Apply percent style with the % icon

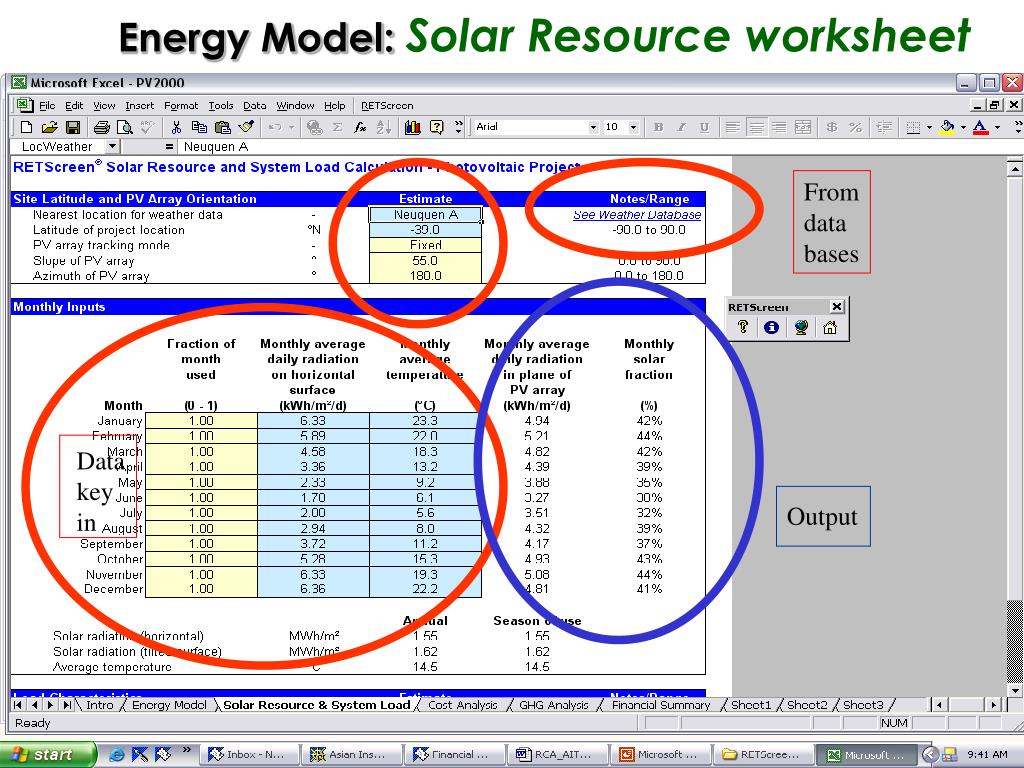(x=855, y=127)
